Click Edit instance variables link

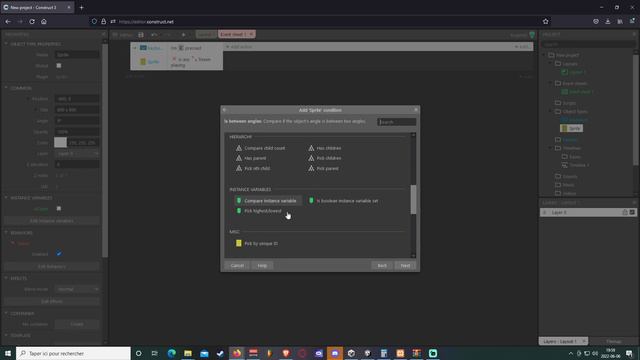click(x=52, y=221)
